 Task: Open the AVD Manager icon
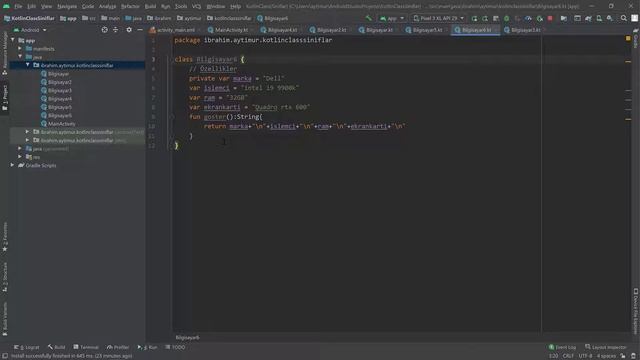(x=599, y=18)
